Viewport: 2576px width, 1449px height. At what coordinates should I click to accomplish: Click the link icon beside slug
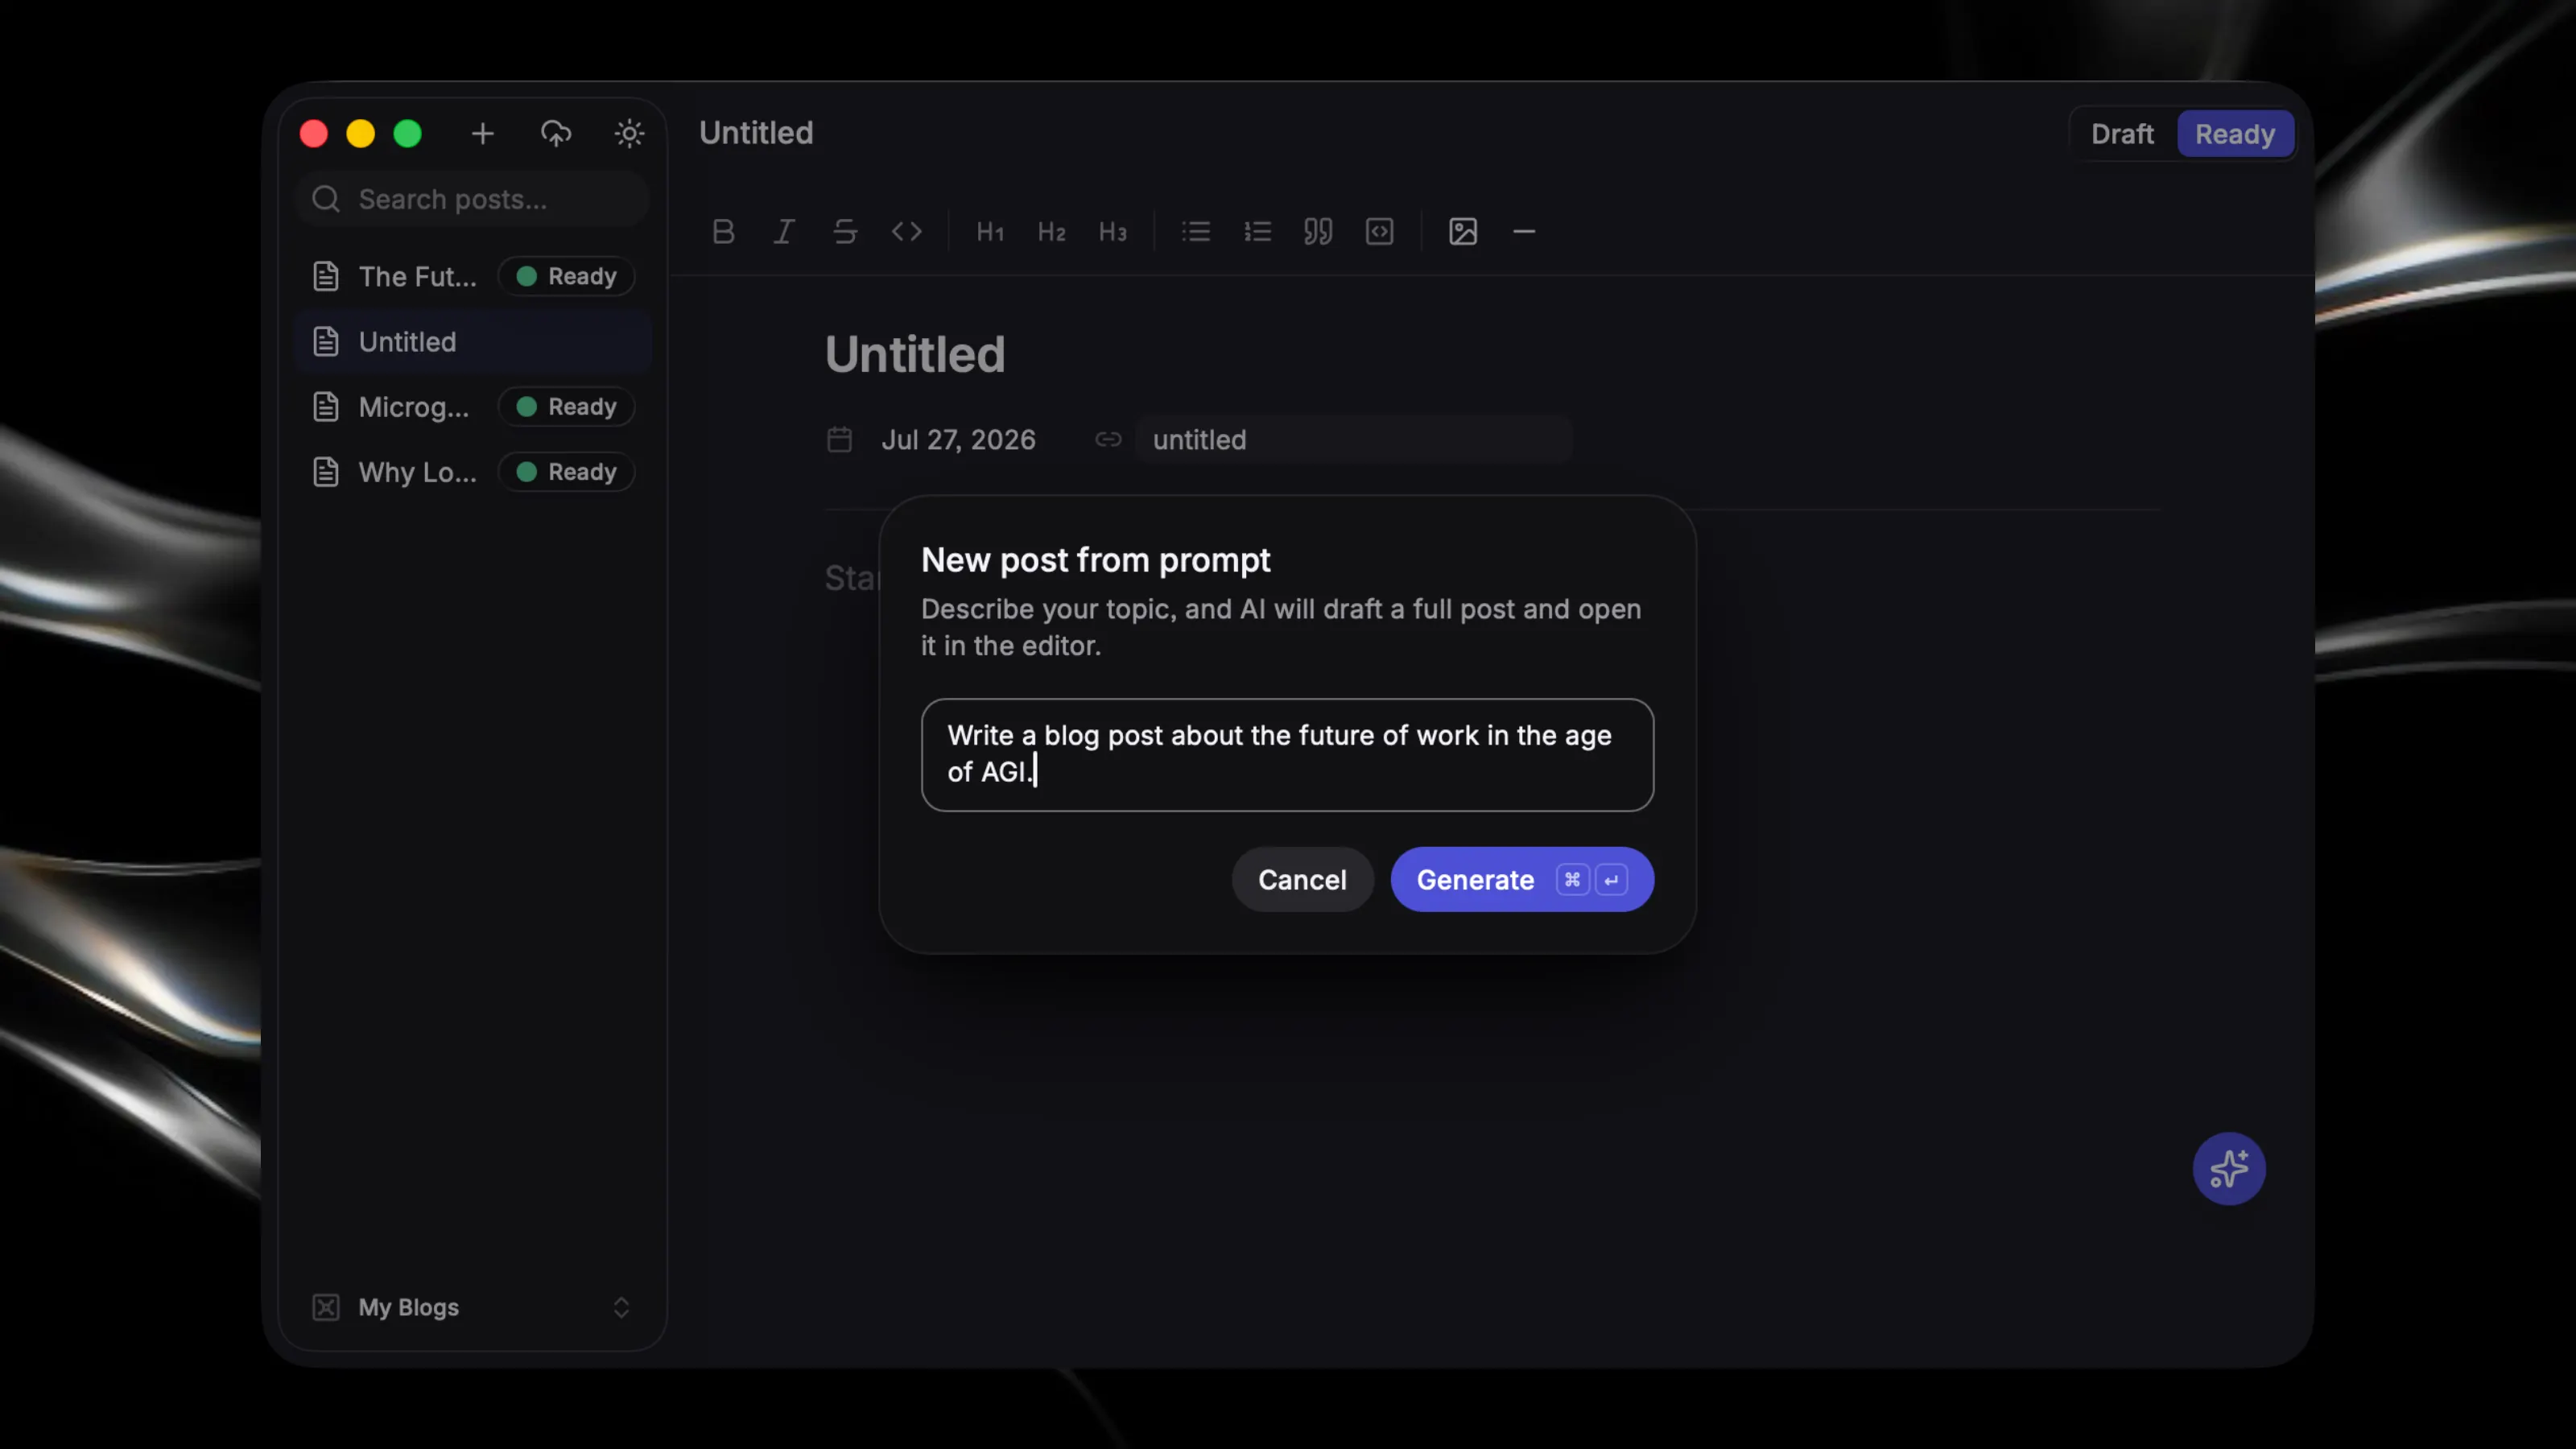pos(1108,440)
